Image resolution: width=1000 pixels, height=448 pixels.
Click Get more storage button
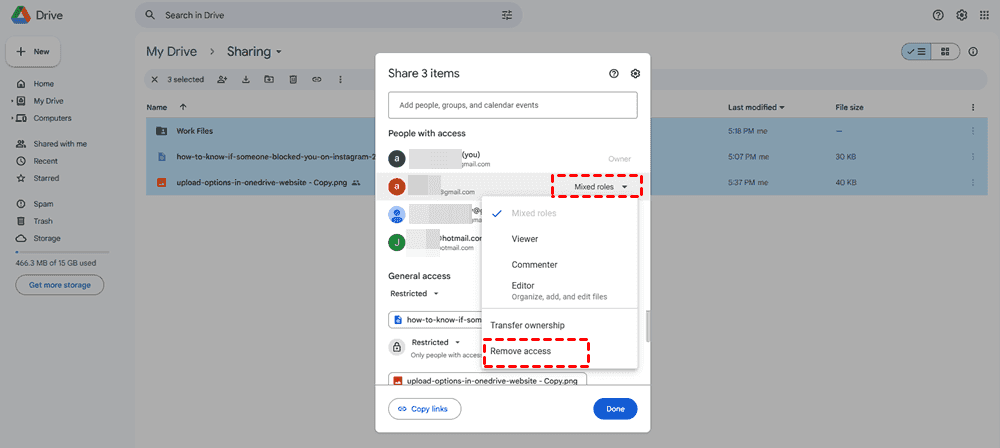tap(60, 285)
